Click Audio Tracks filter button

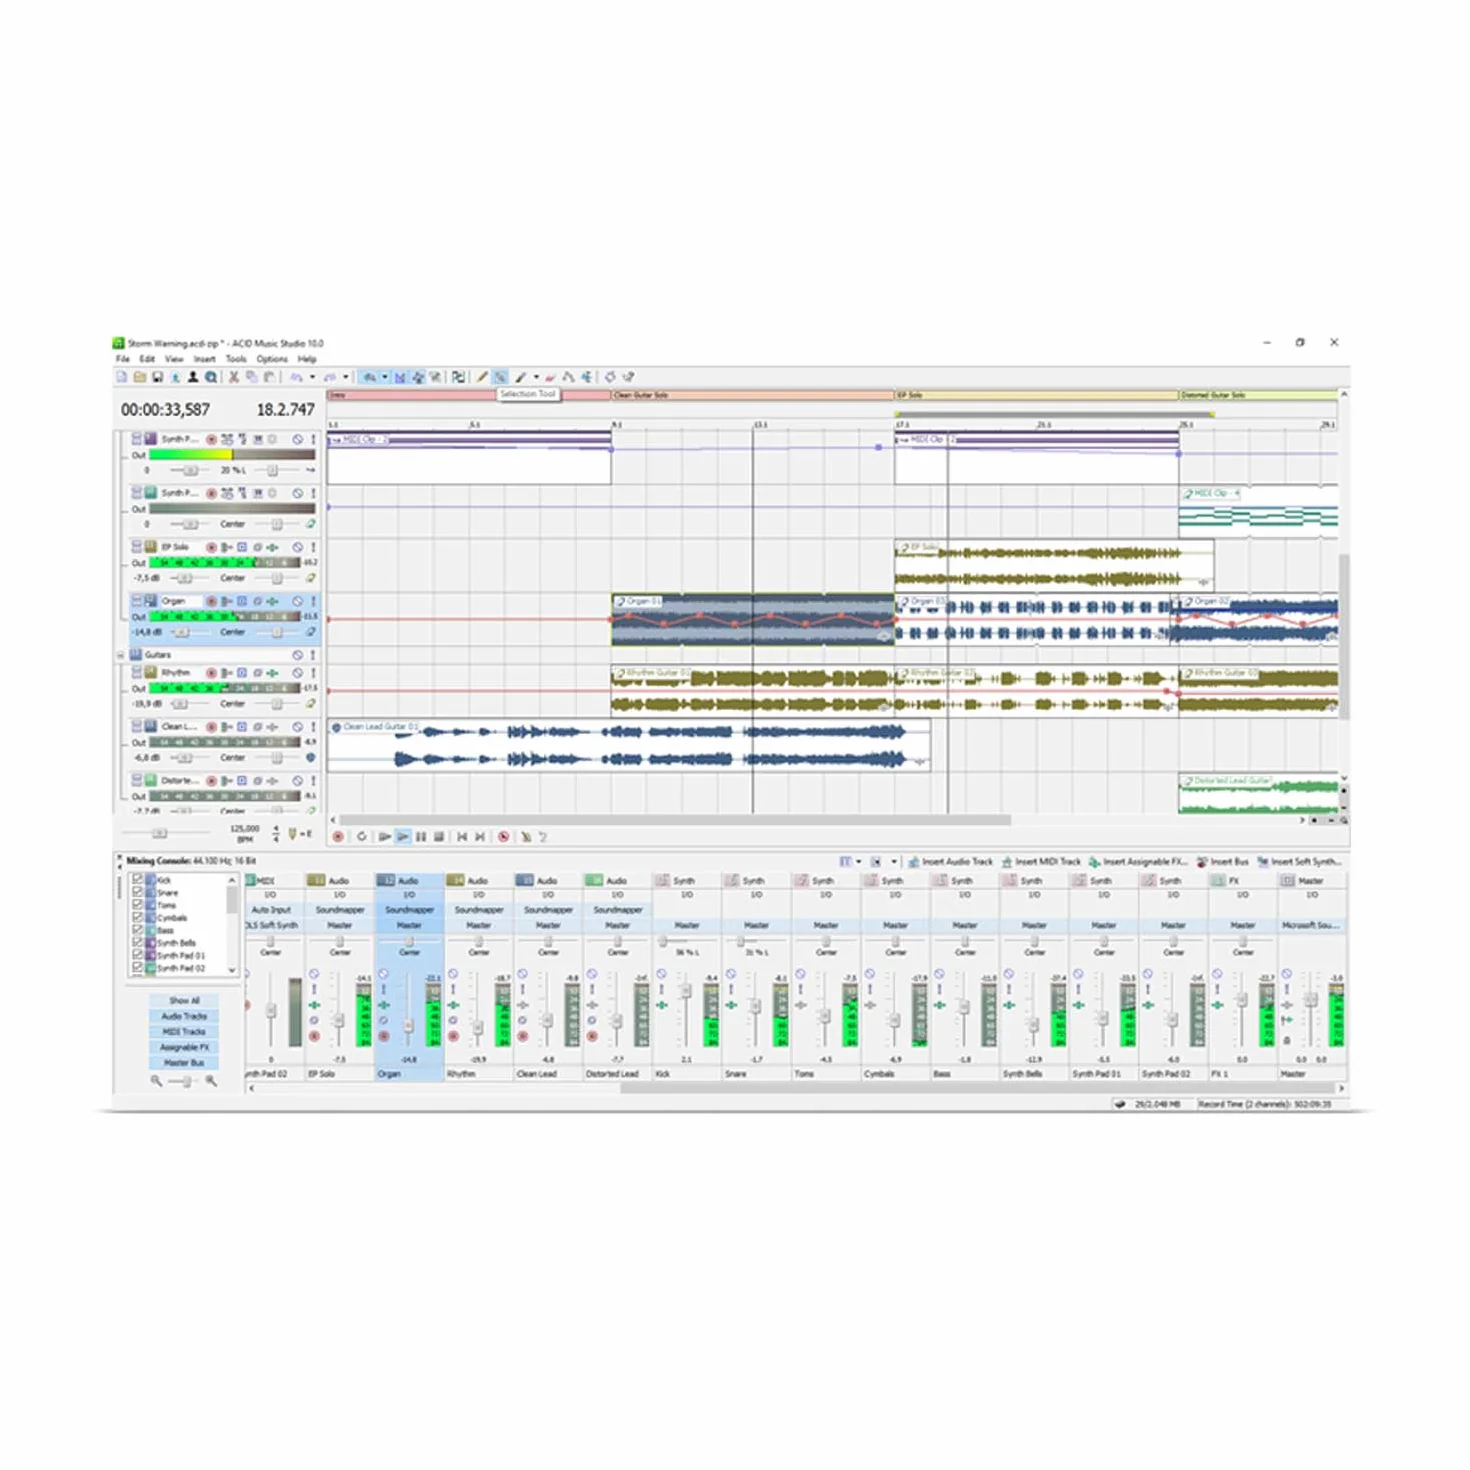tap(184, 1016)
